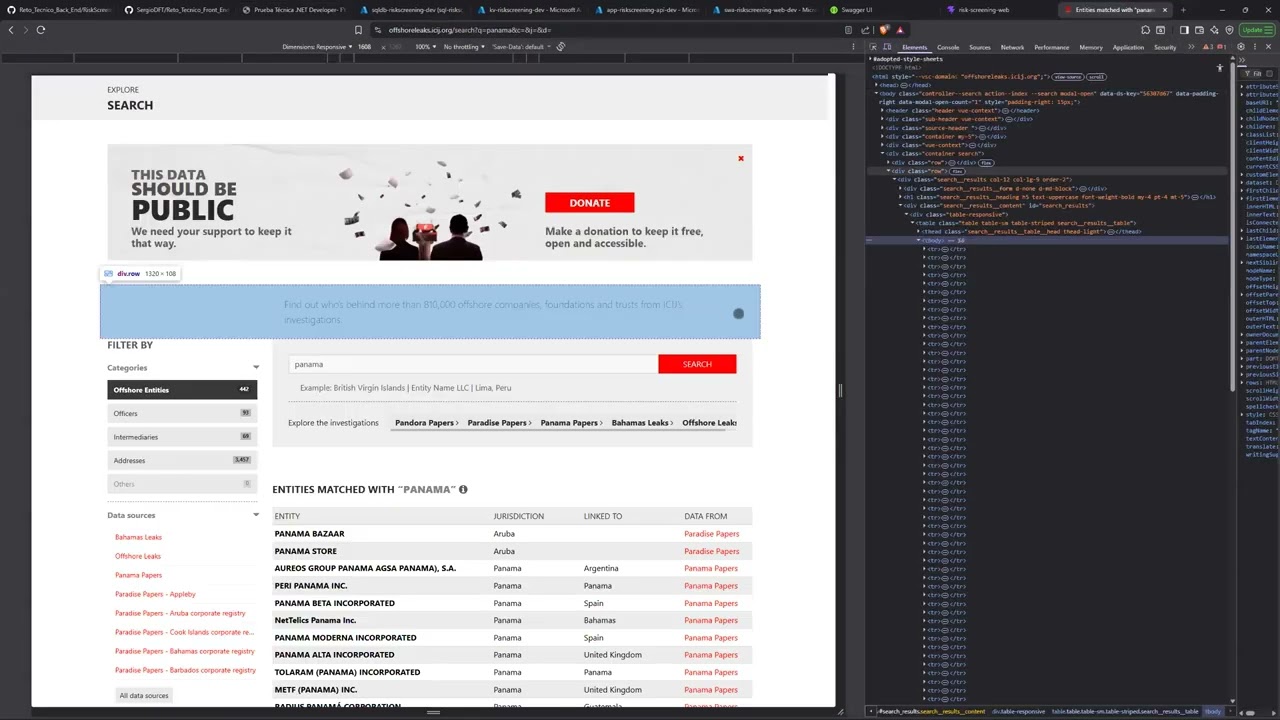This screenshot has width=1280, height=720.
Task: Show more DevTools tabs chevron
Action: point(1191,47)
